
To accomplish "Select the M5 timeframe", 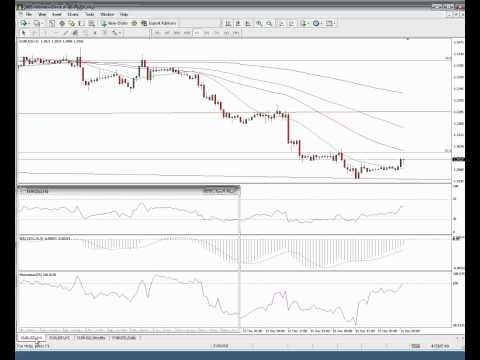I will (167, 33).
